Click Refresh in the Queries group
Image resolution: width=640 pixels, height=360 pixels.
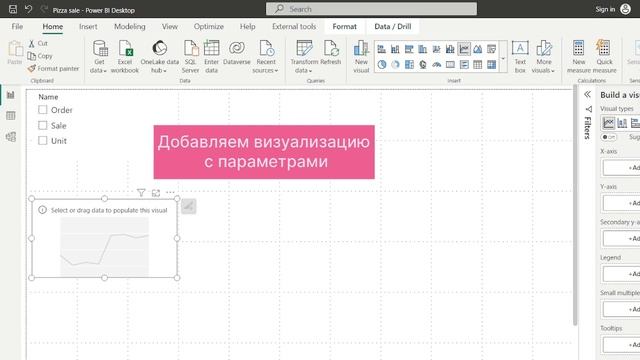pyautogui.click(x=330, y=52)
